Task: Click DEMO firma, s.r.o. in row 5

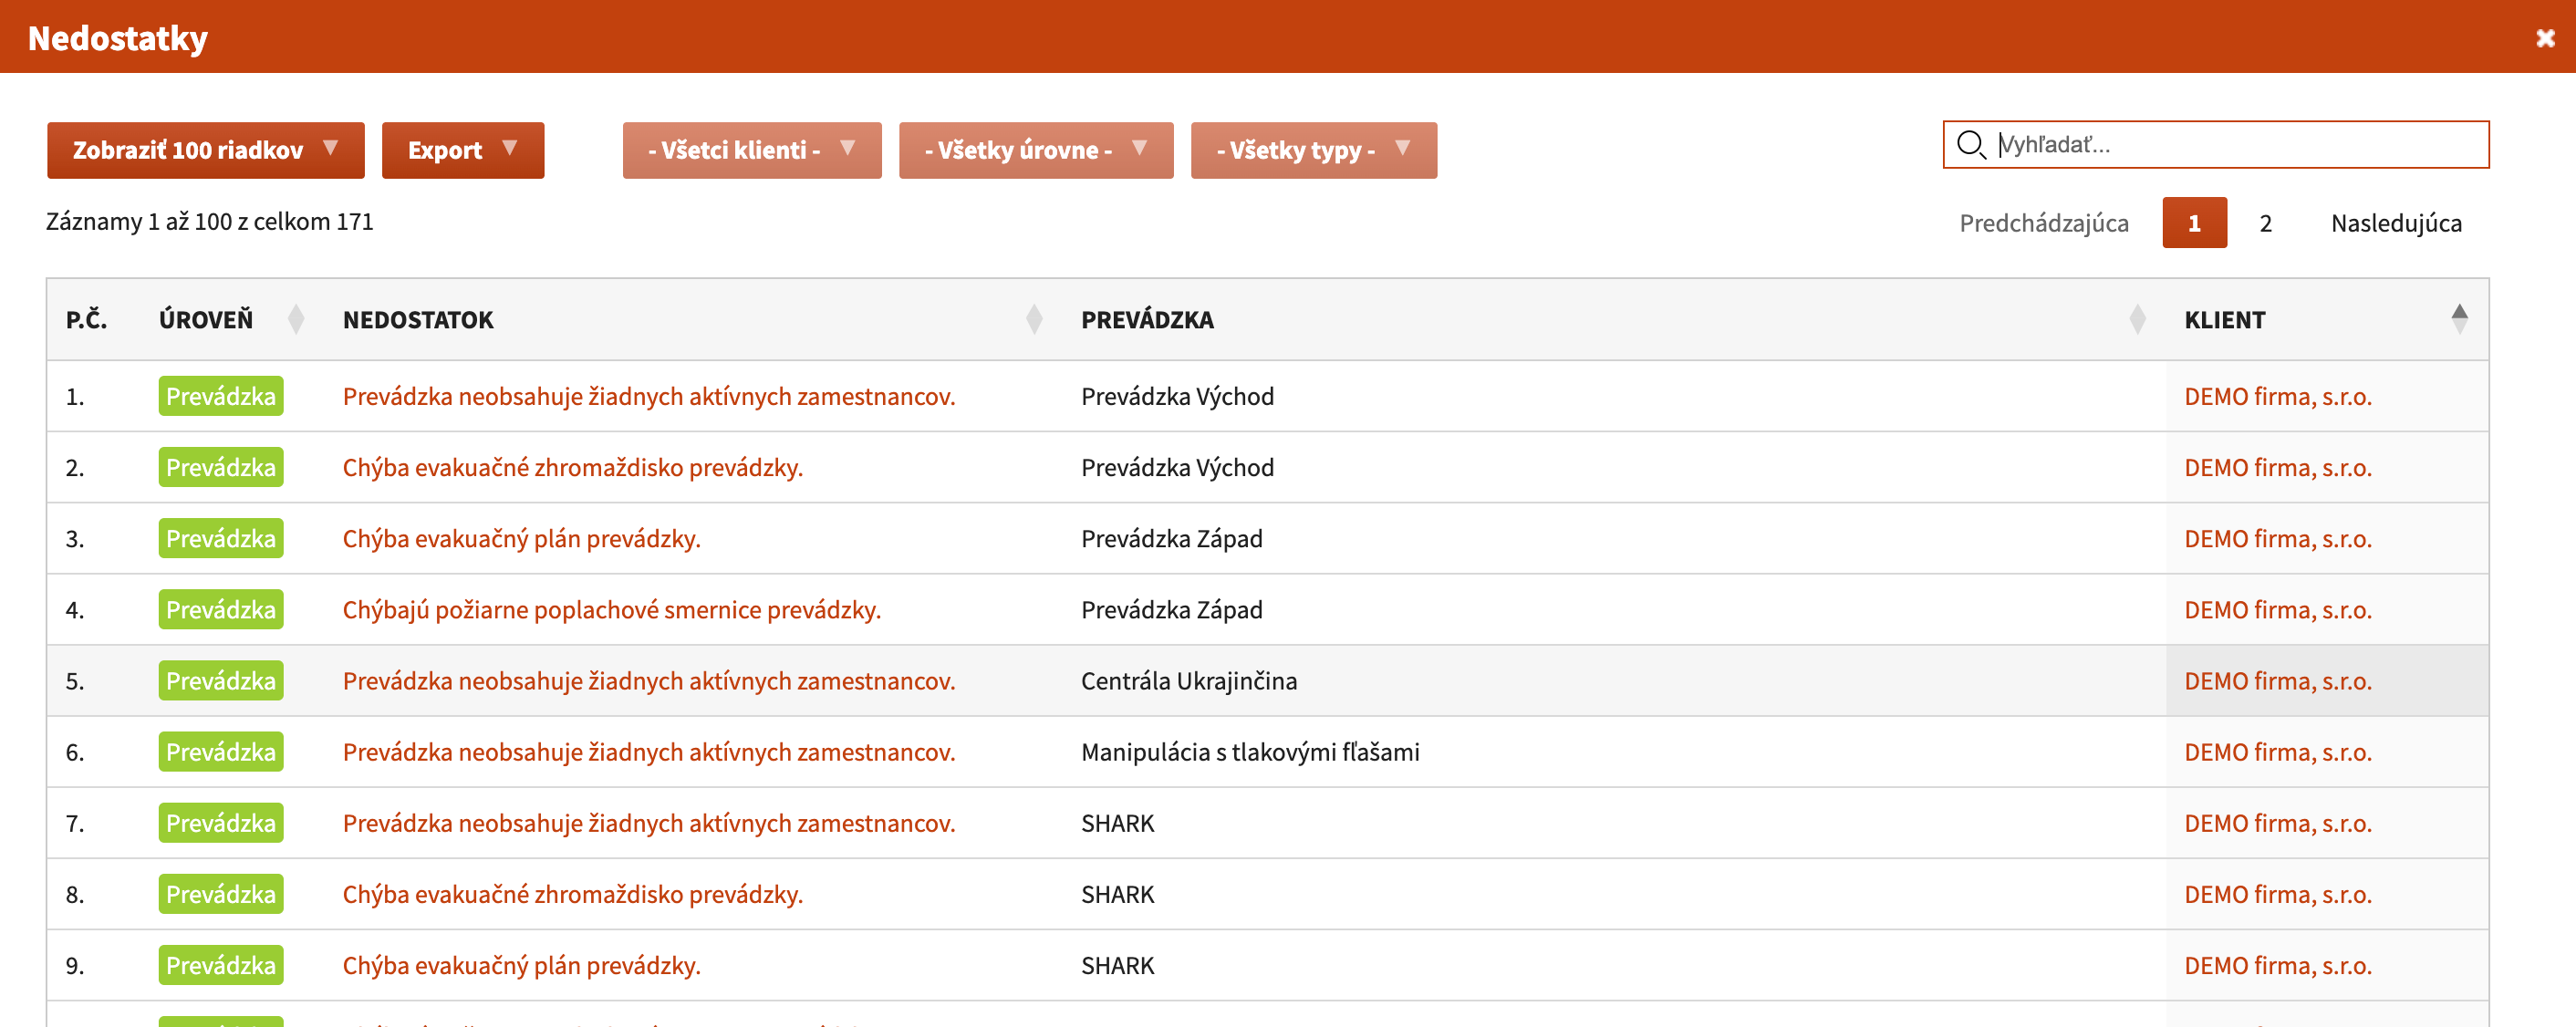Action: point(2277,681)
